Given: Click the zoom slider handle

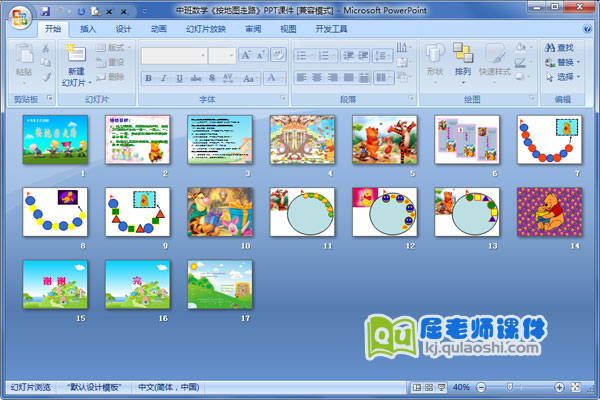Looking at the screenshot, I should pos(509,387).
